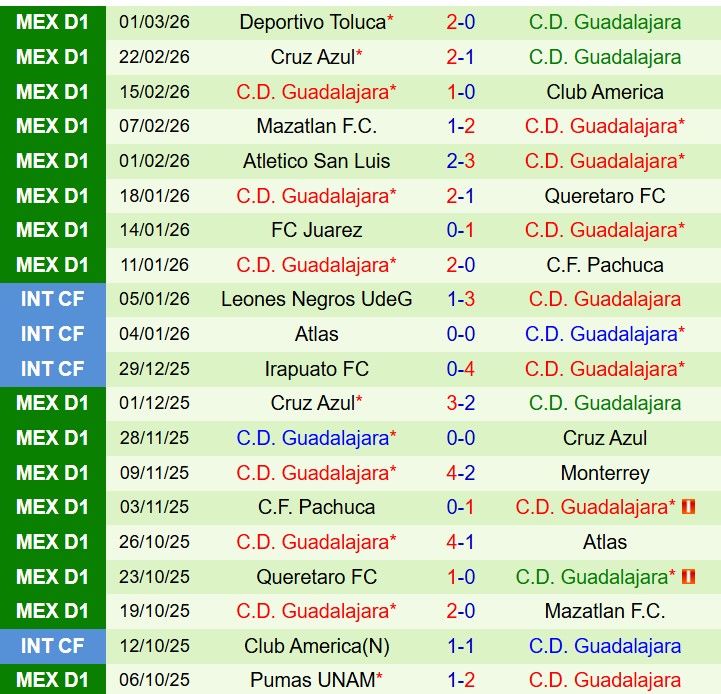
Task: Click the 3-2 score result
Action: [461, 404]
